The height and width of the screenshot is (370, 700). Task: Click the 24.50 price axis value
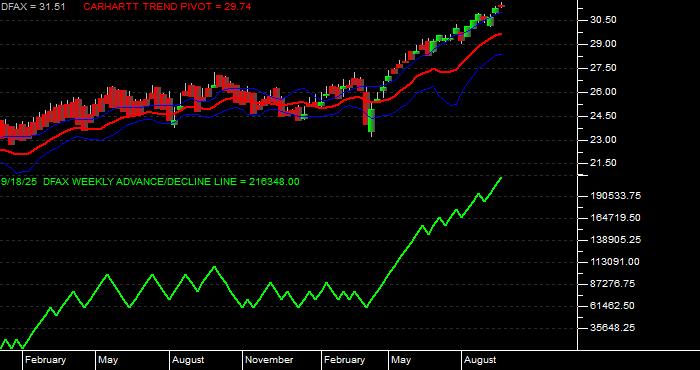603,116
